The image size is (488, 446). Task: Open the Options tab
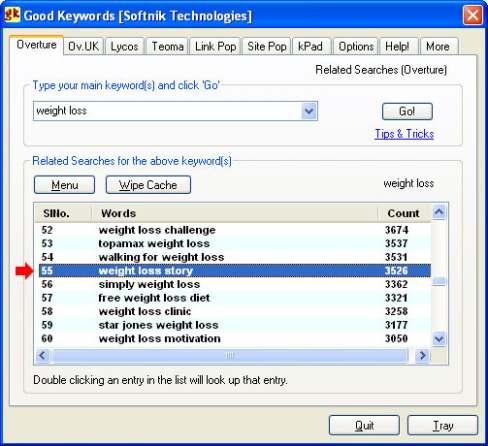pos(356,46)
